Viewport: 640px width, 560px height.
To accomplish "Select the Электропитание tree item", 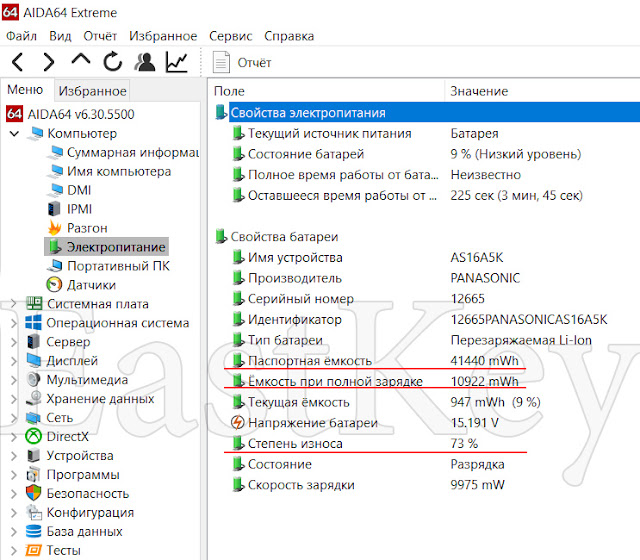I will [106, 247].
